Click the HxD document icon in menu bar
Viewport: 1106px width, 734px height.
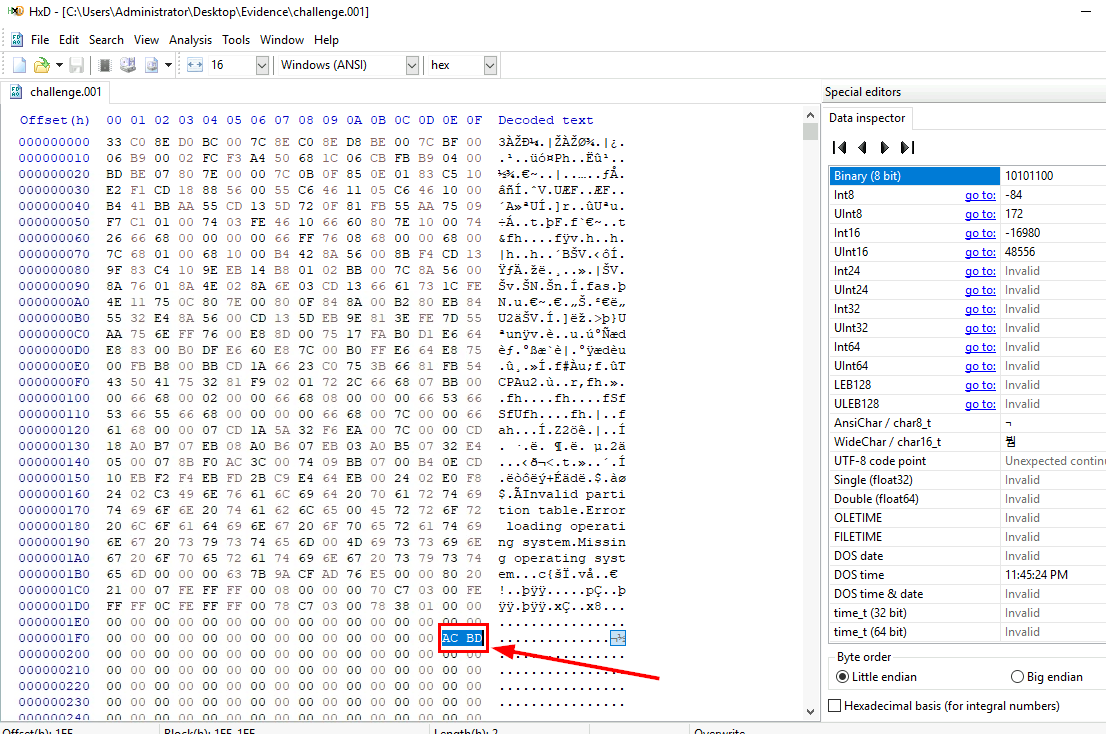[x=17, y=40]
